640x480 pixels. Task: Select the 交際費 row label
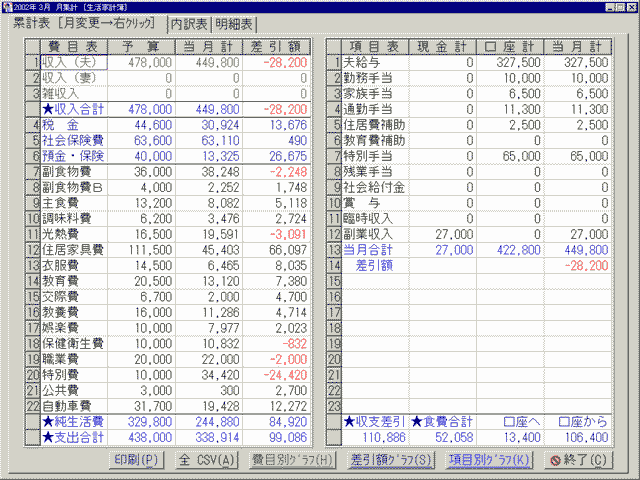pos(74,297)
